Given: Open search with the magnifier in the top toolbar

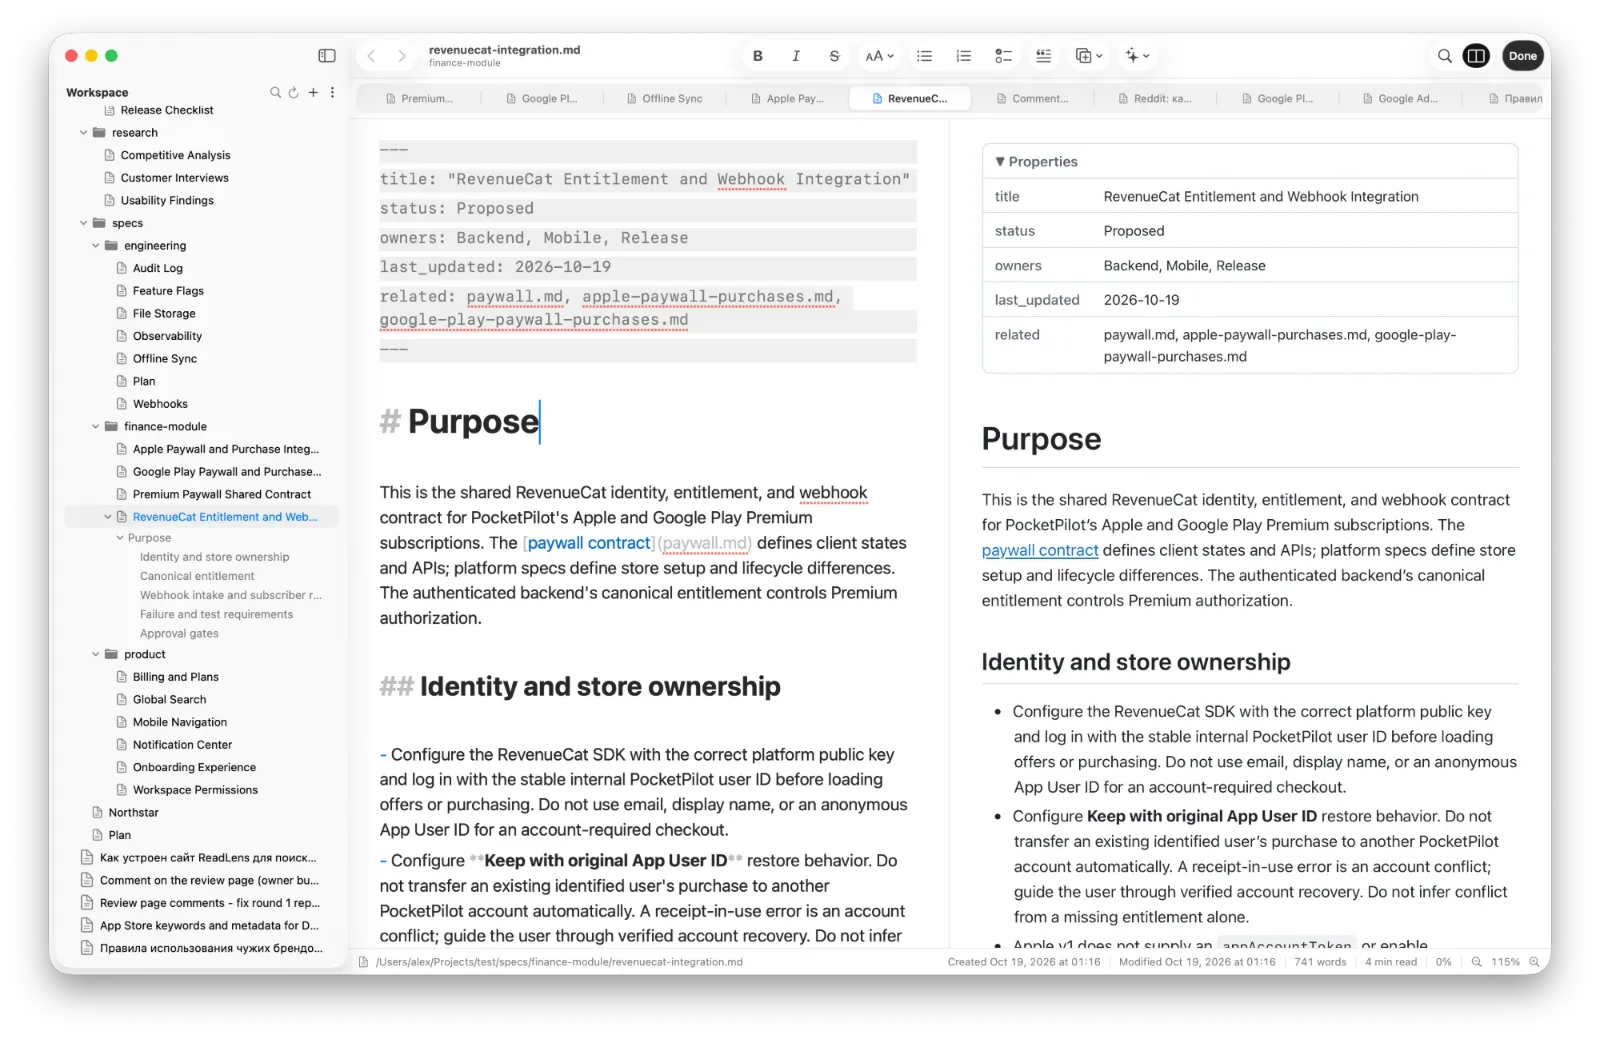Looking at the screenshot, I should [1445, 56].
